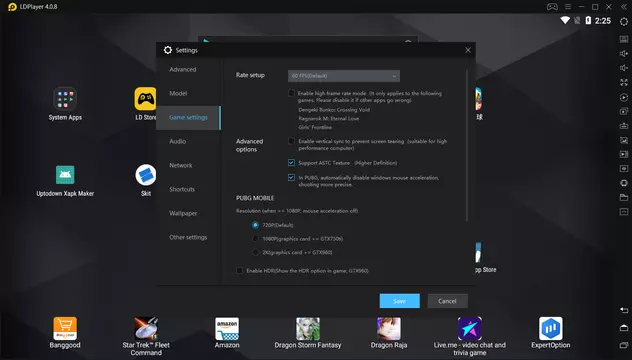Open the shared folder sidebar icon
This screenshot has height=360, width=632.
[624, 197]
